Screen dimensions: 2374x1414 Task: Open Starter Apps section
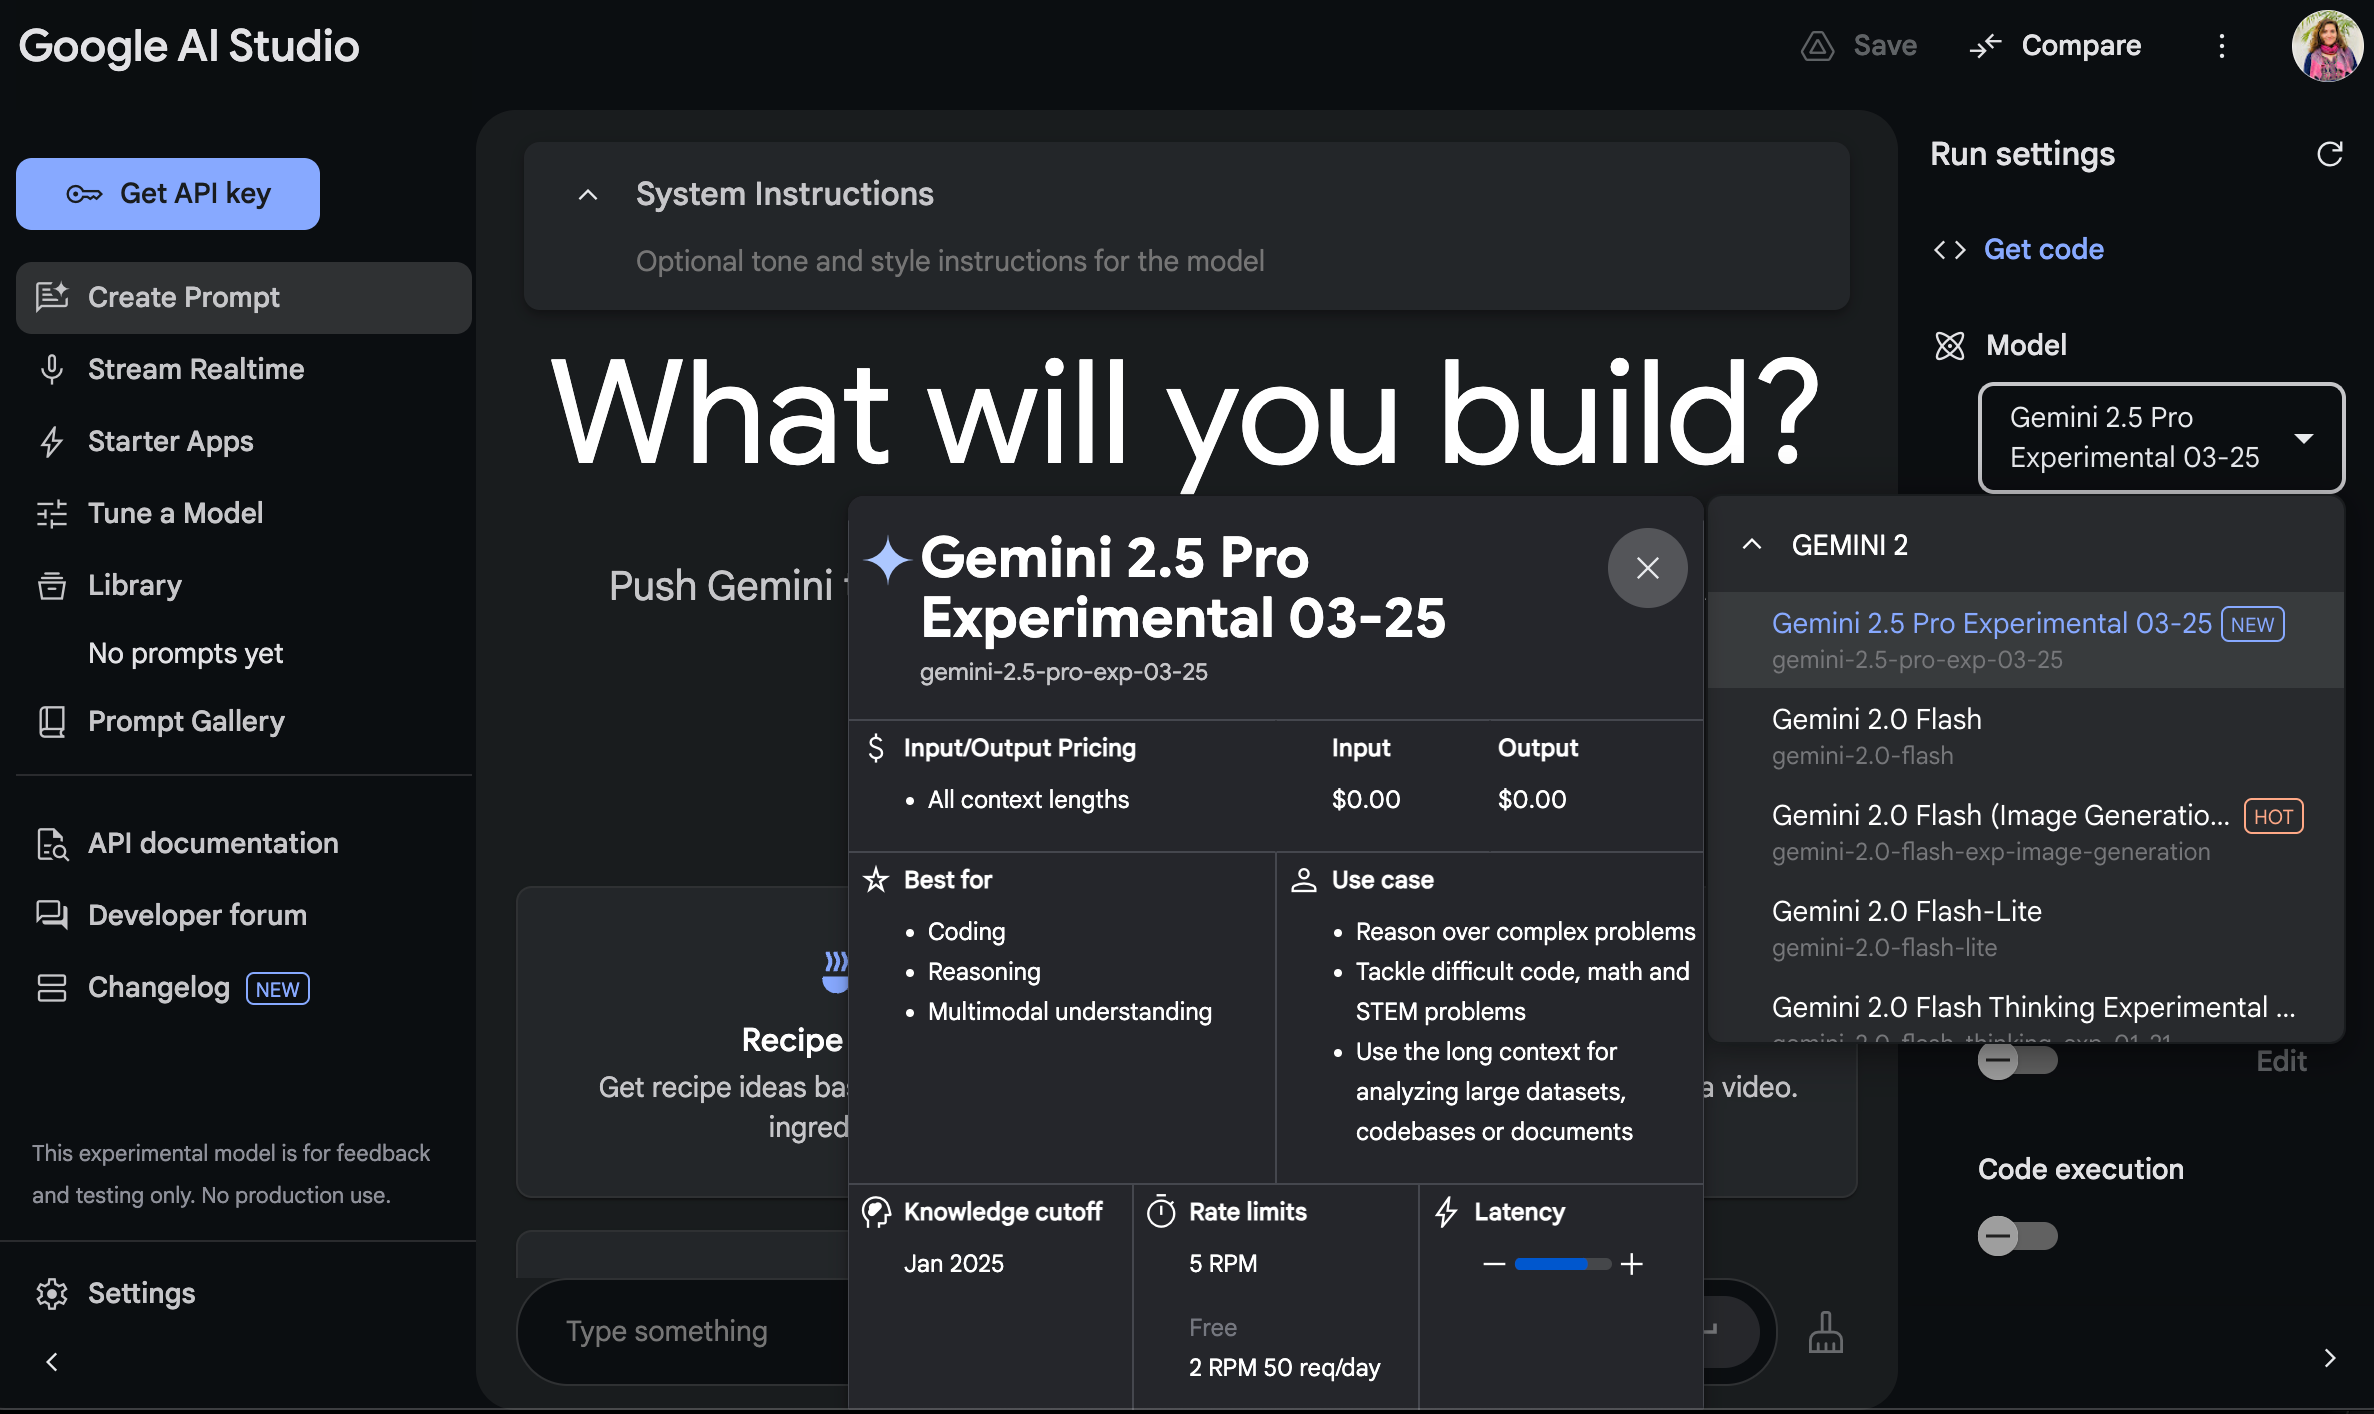171,442
